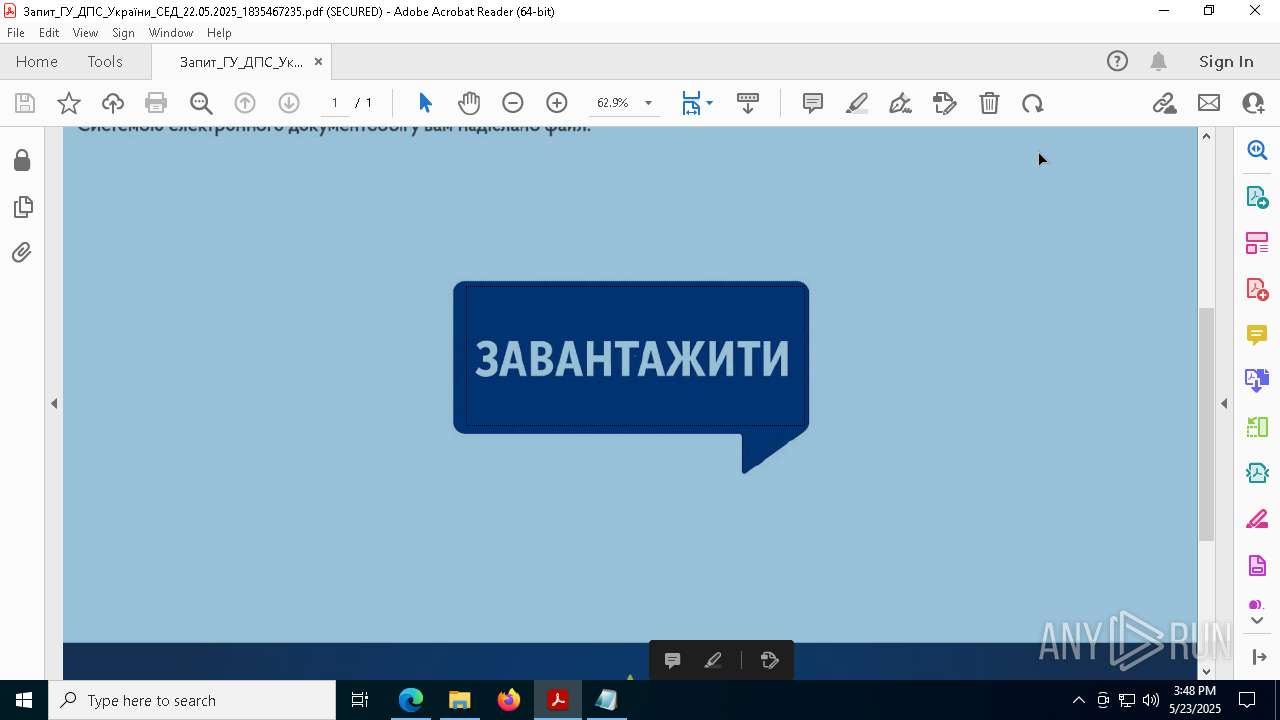Switch to the Tools tab
Viewport: 1280px width, 720px height.
[x=105, y=62]
